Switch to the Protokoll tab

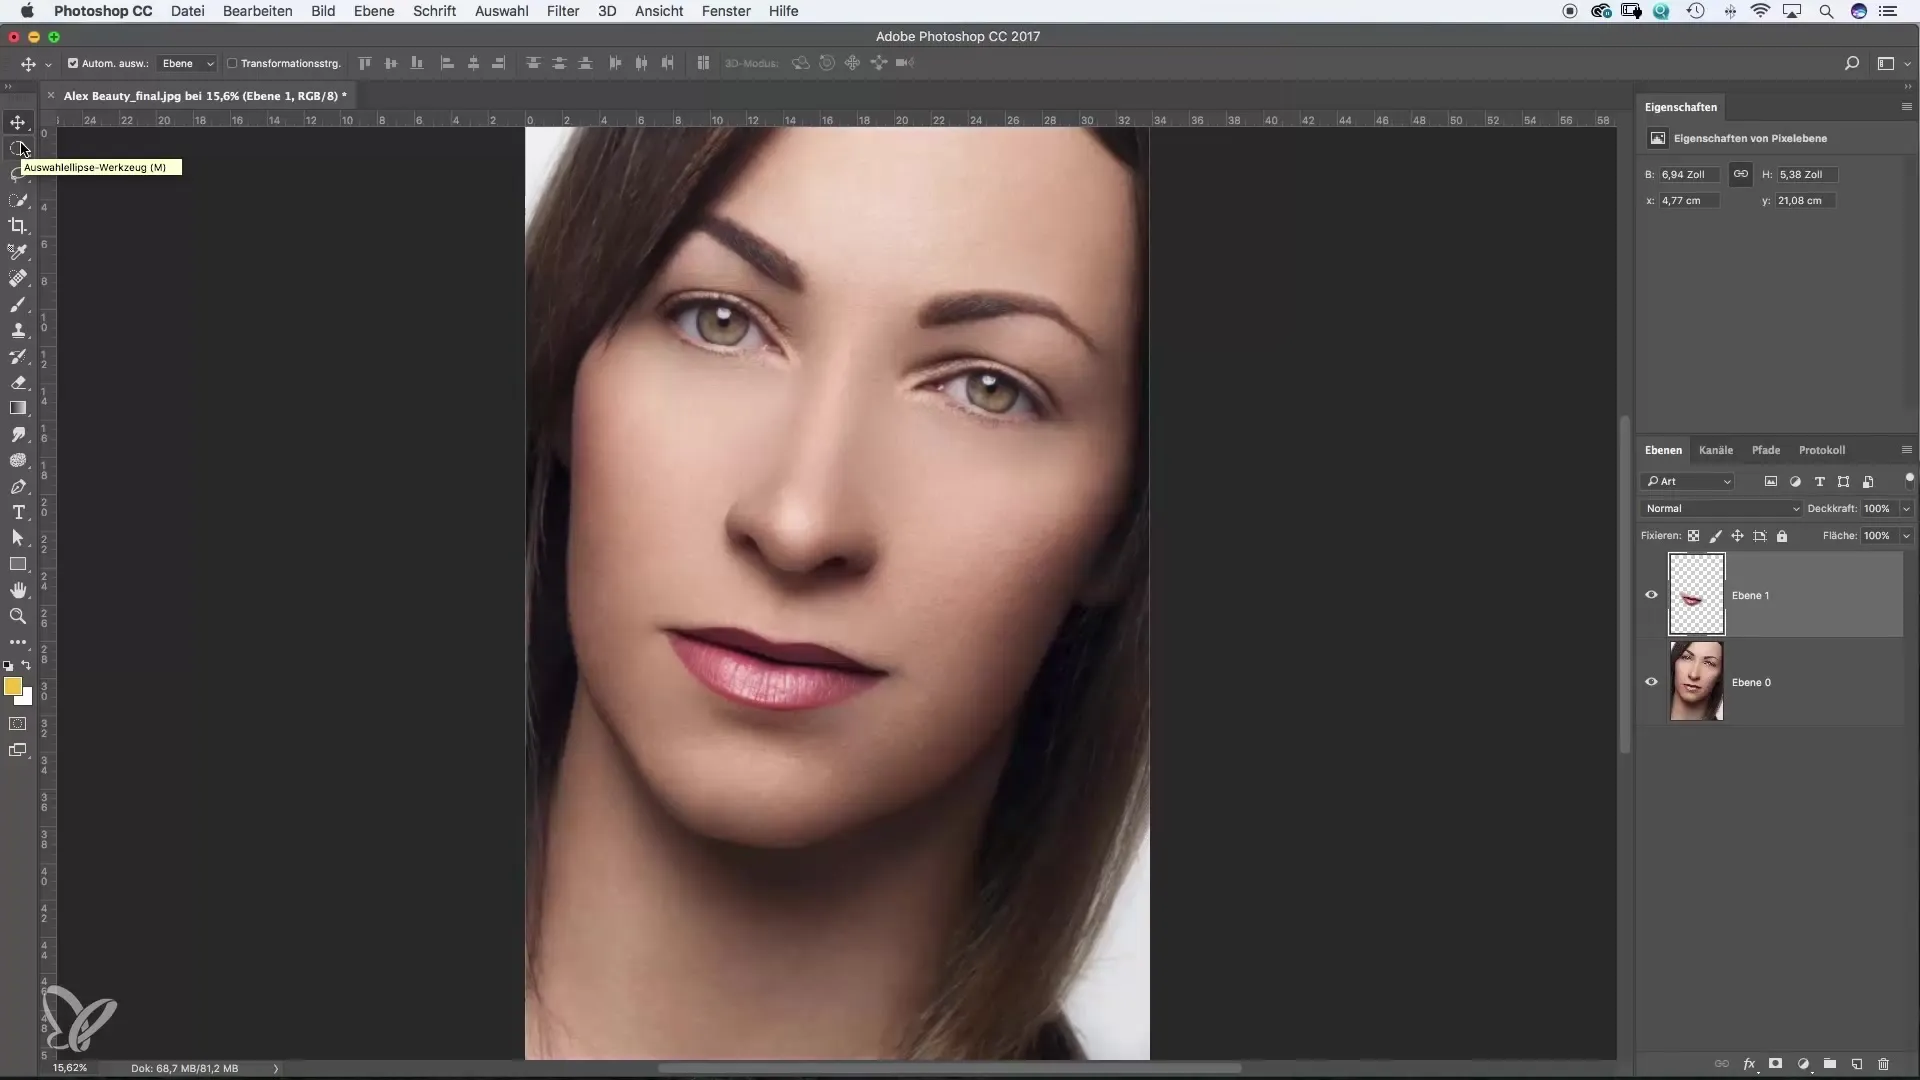tap(1822, 450)
